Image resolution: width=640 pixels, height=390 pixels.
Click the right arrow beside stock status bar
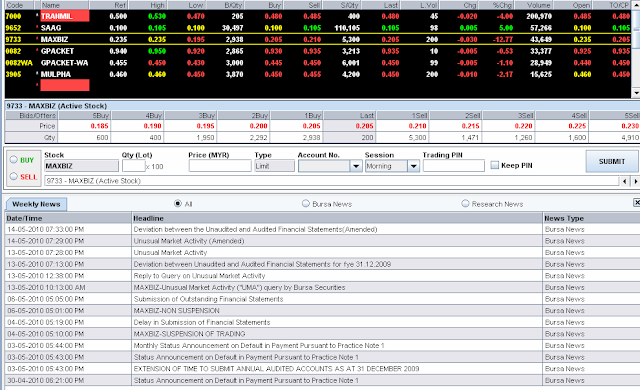tap(635, 181)
